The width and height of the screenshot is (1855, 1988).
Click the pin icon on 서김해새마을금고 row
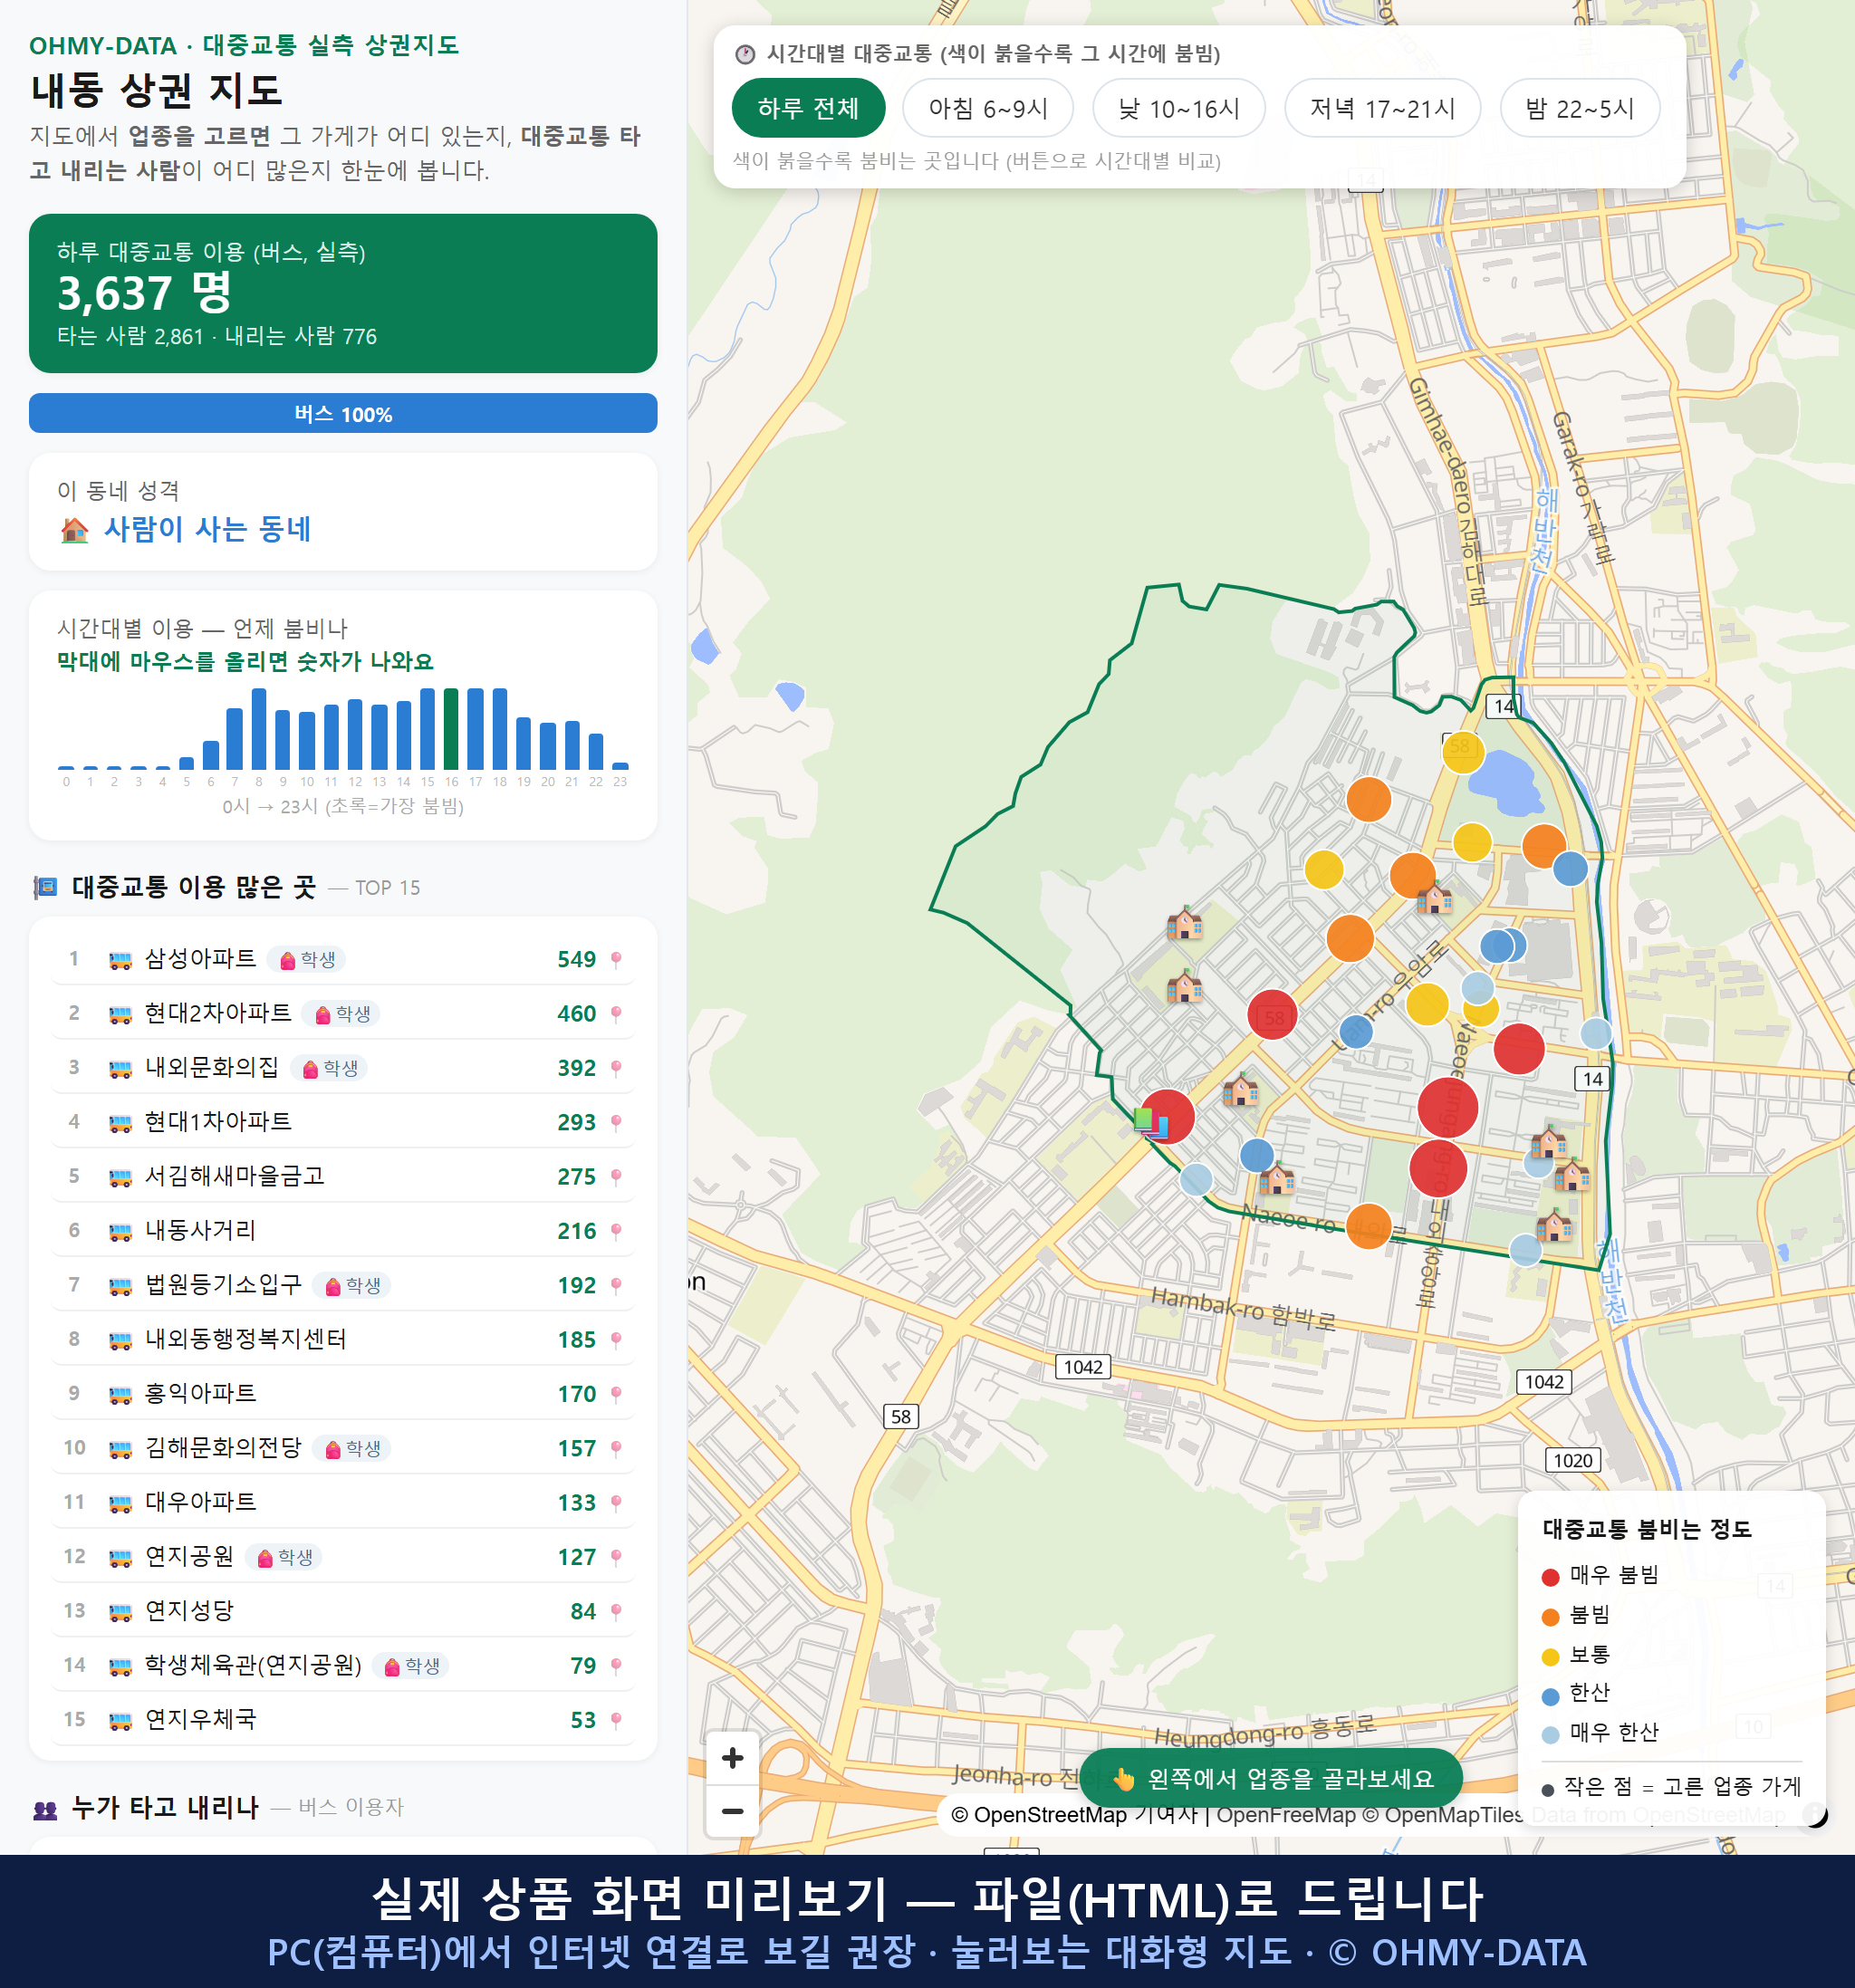click(616, 1177)
